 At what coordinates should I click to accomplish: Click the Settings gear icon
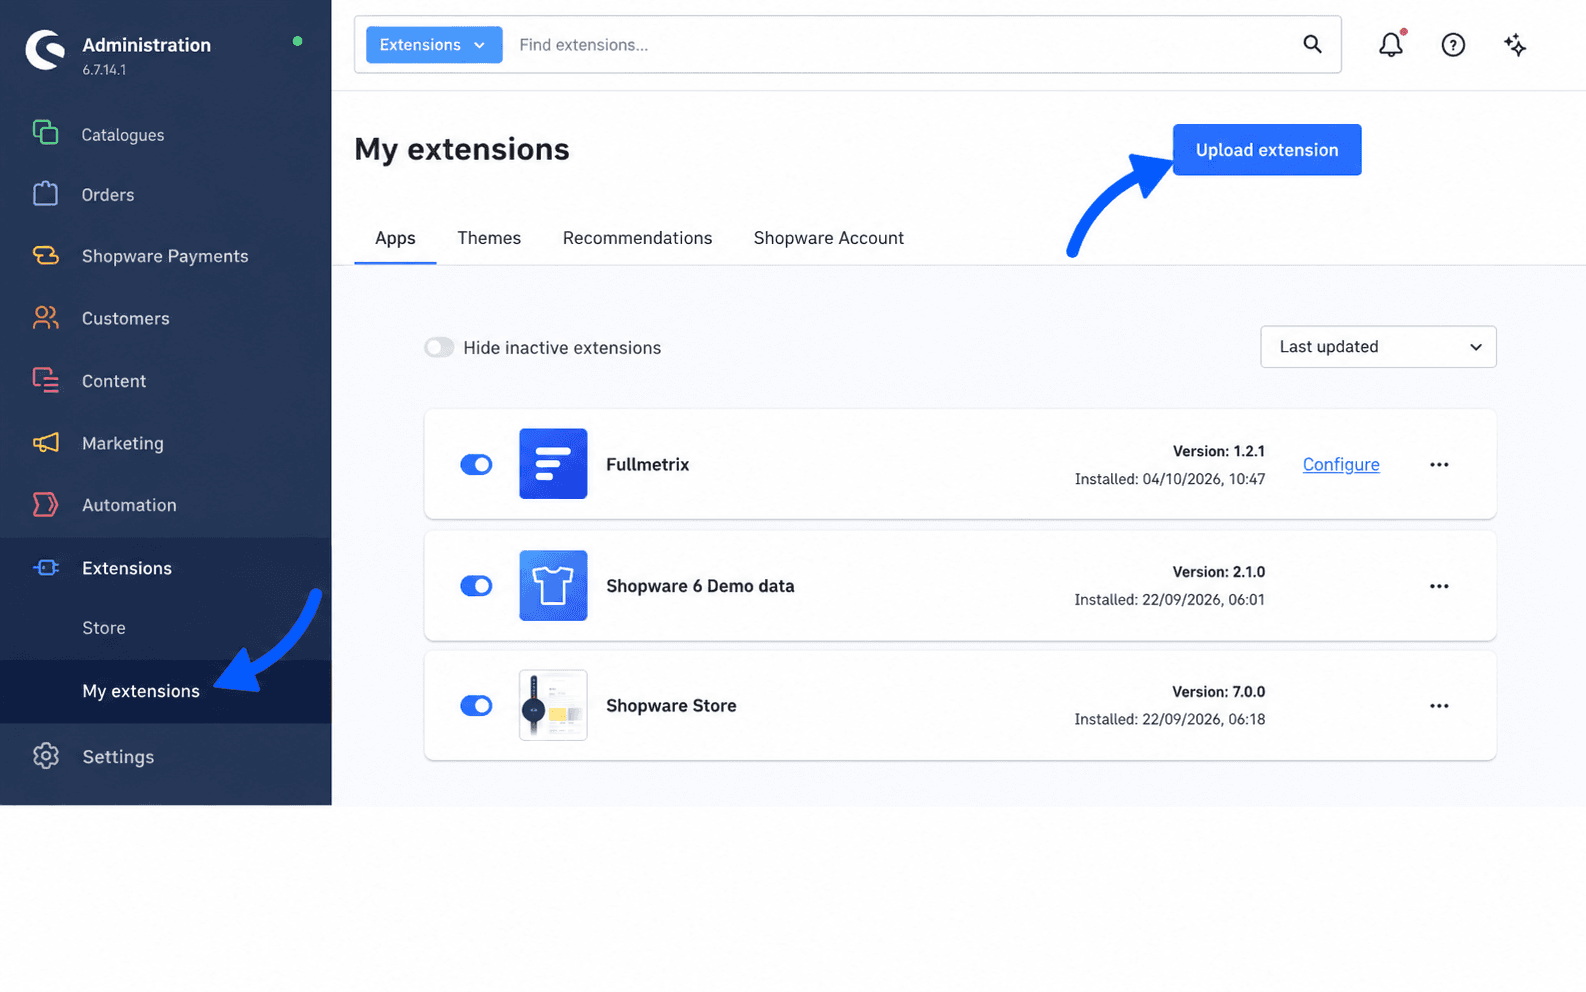[x=45, y=756]
